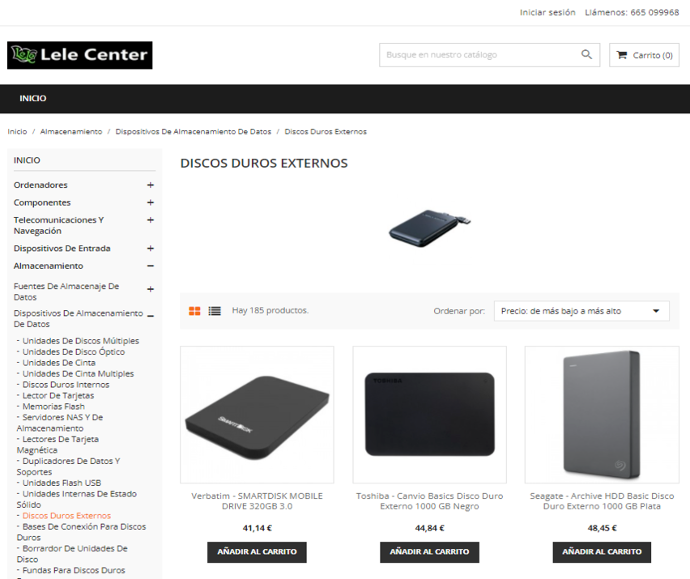Viewport: 690px width, 579px height.
Task: Collapse the Almacenamiento category
Action: point(150,266)
